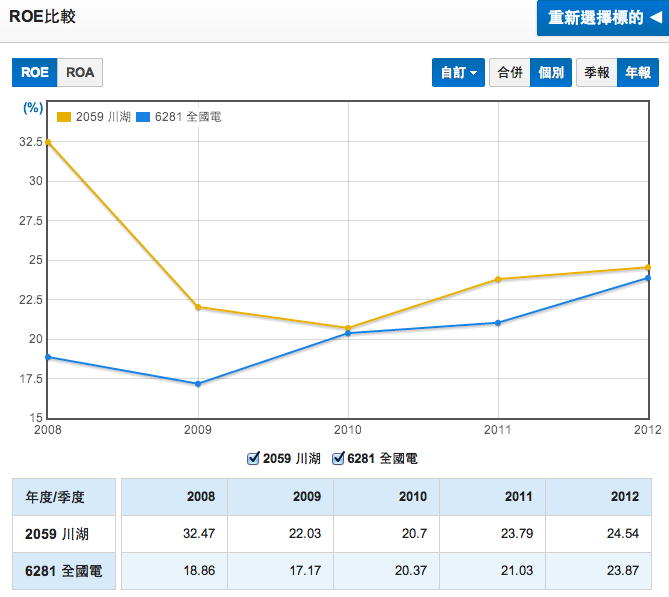Open the 自訂 dropdown menu

pyautogui.click(x=459, y=72)
